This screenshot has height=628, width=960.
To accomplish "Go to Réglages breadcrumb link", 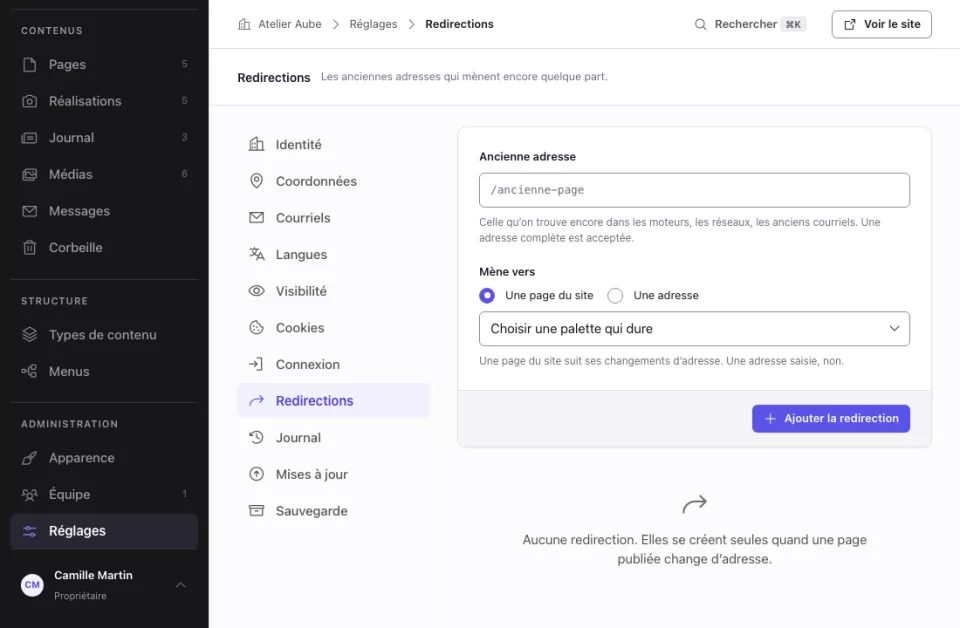I will 373,24.
